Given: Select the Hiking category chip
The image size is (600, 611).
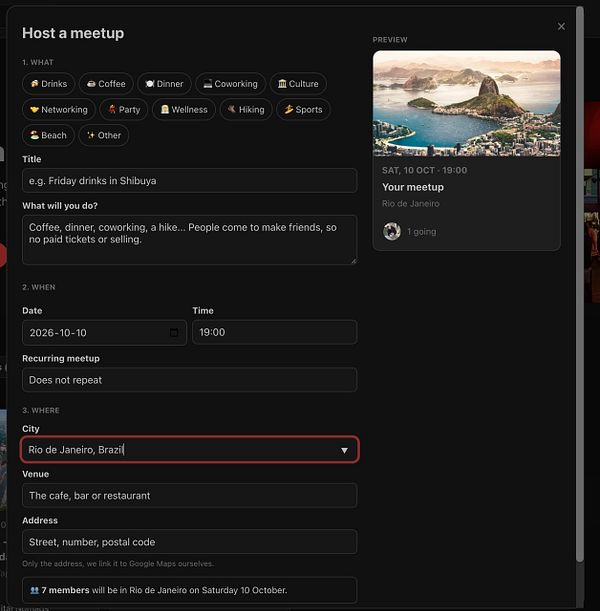Looking at the screenshot, I should coord(246,109).
